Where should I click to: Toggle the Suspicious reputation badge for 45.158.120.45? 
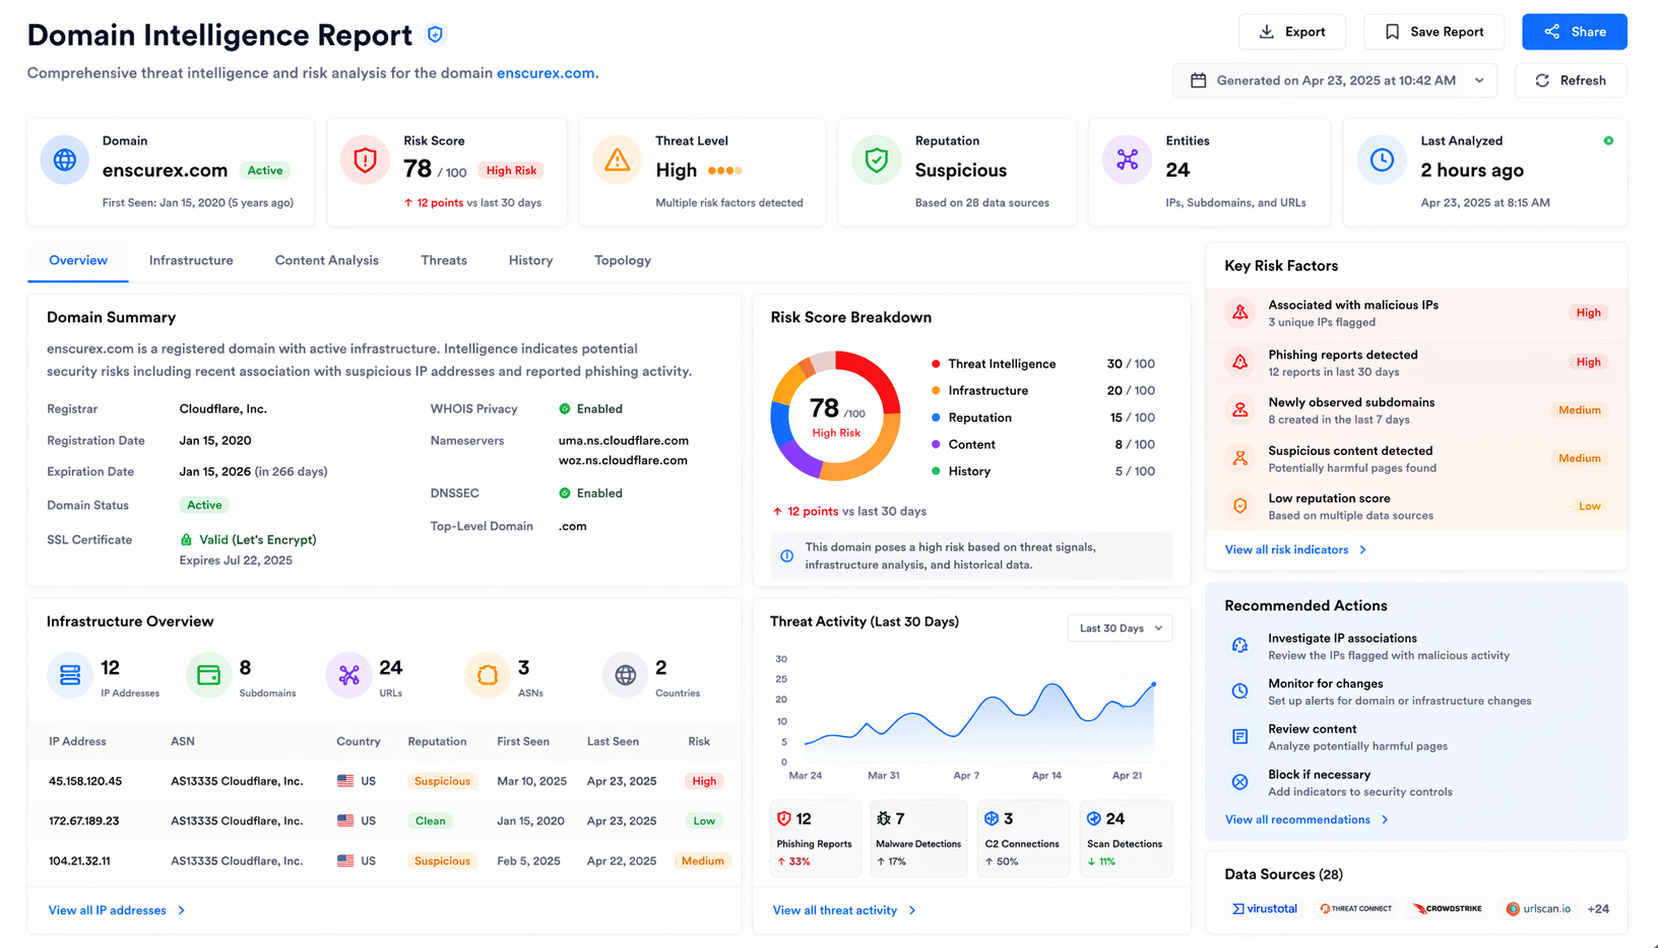(x=441, y=780)
